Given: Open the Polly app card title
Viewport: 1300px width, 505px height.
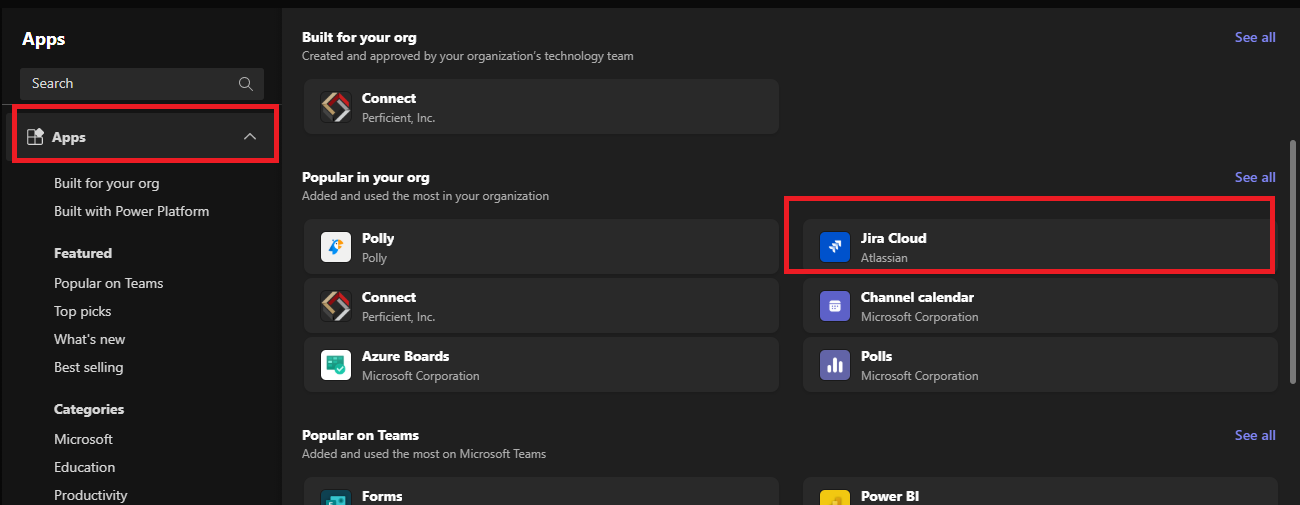Looking at the screenshot, I should (x=378, y=238).
